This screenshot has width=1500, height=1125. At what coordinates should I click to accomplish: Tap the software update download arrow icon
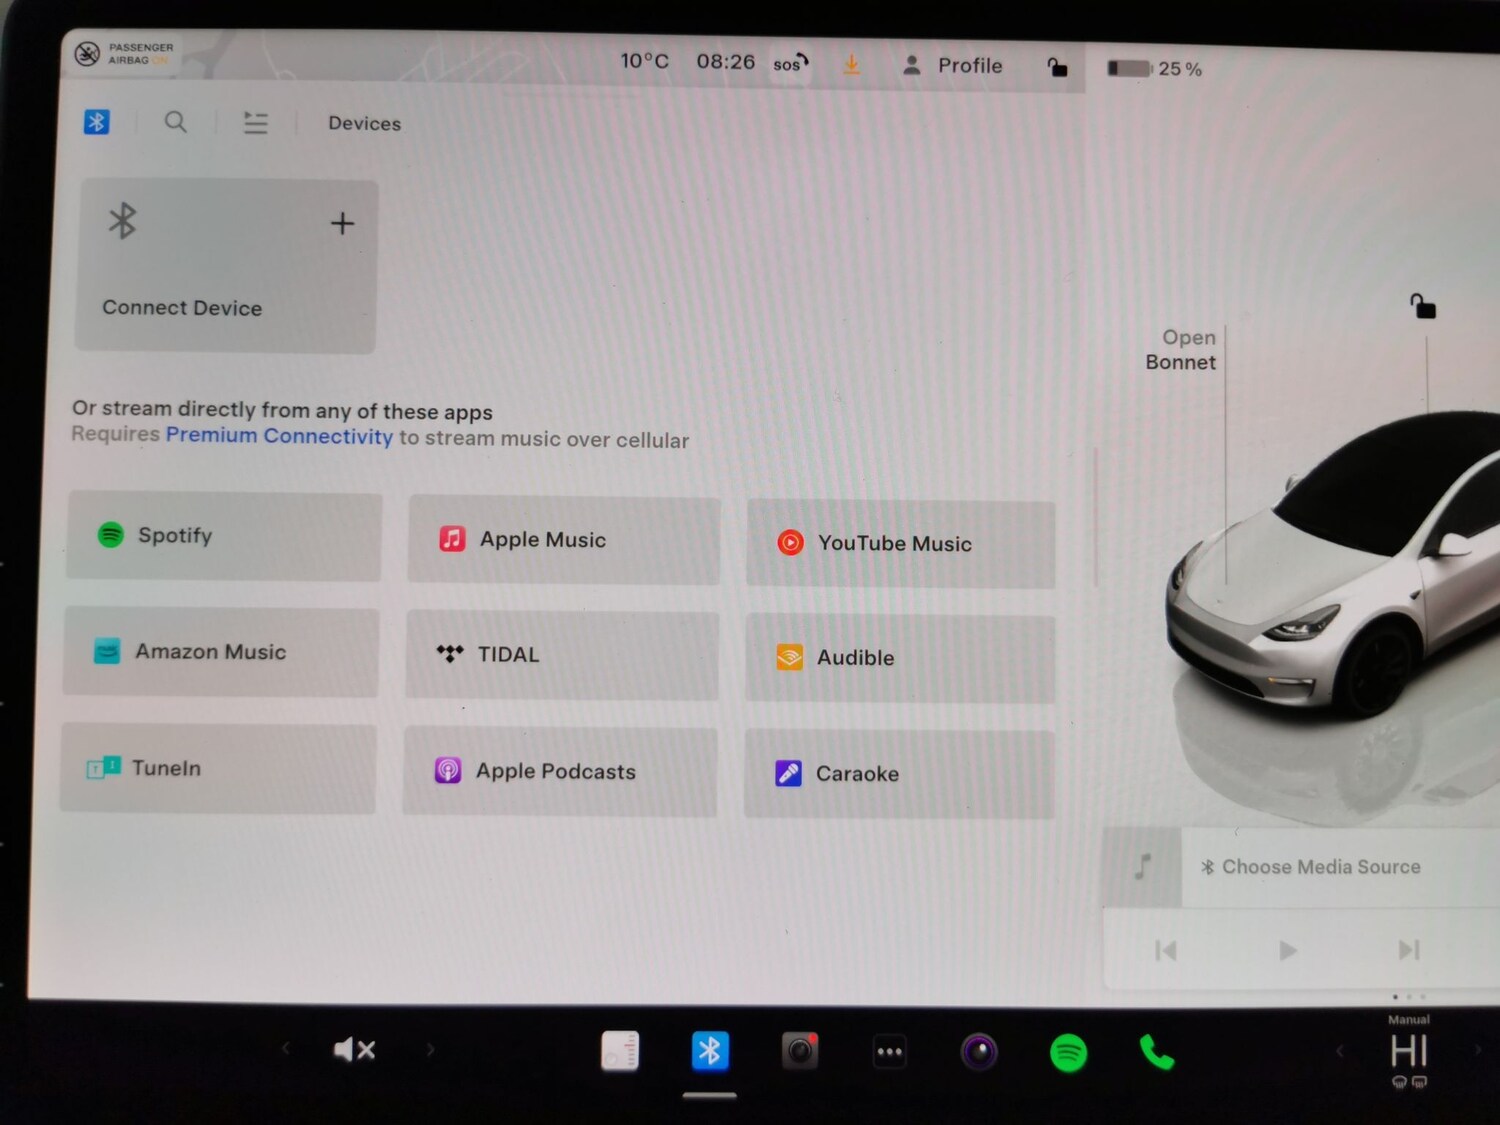(x=852, y=64)
